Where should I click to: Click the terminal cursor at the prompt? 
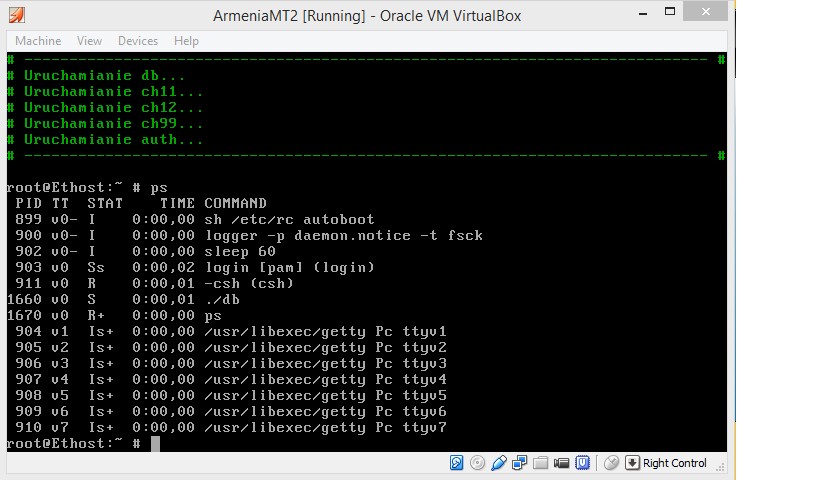[x=155, y=444]
